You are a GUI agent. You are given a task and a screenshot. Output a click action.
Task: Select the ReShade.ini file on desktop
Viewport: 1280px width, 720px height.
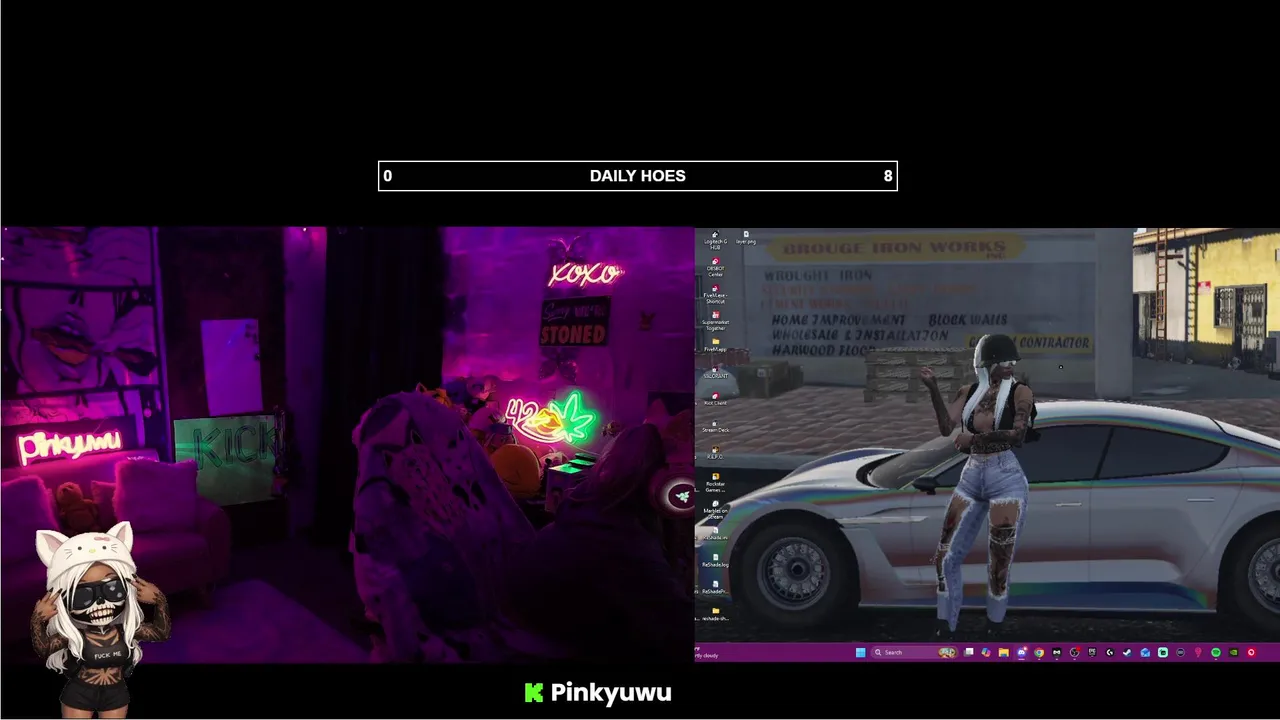[715, 533]
